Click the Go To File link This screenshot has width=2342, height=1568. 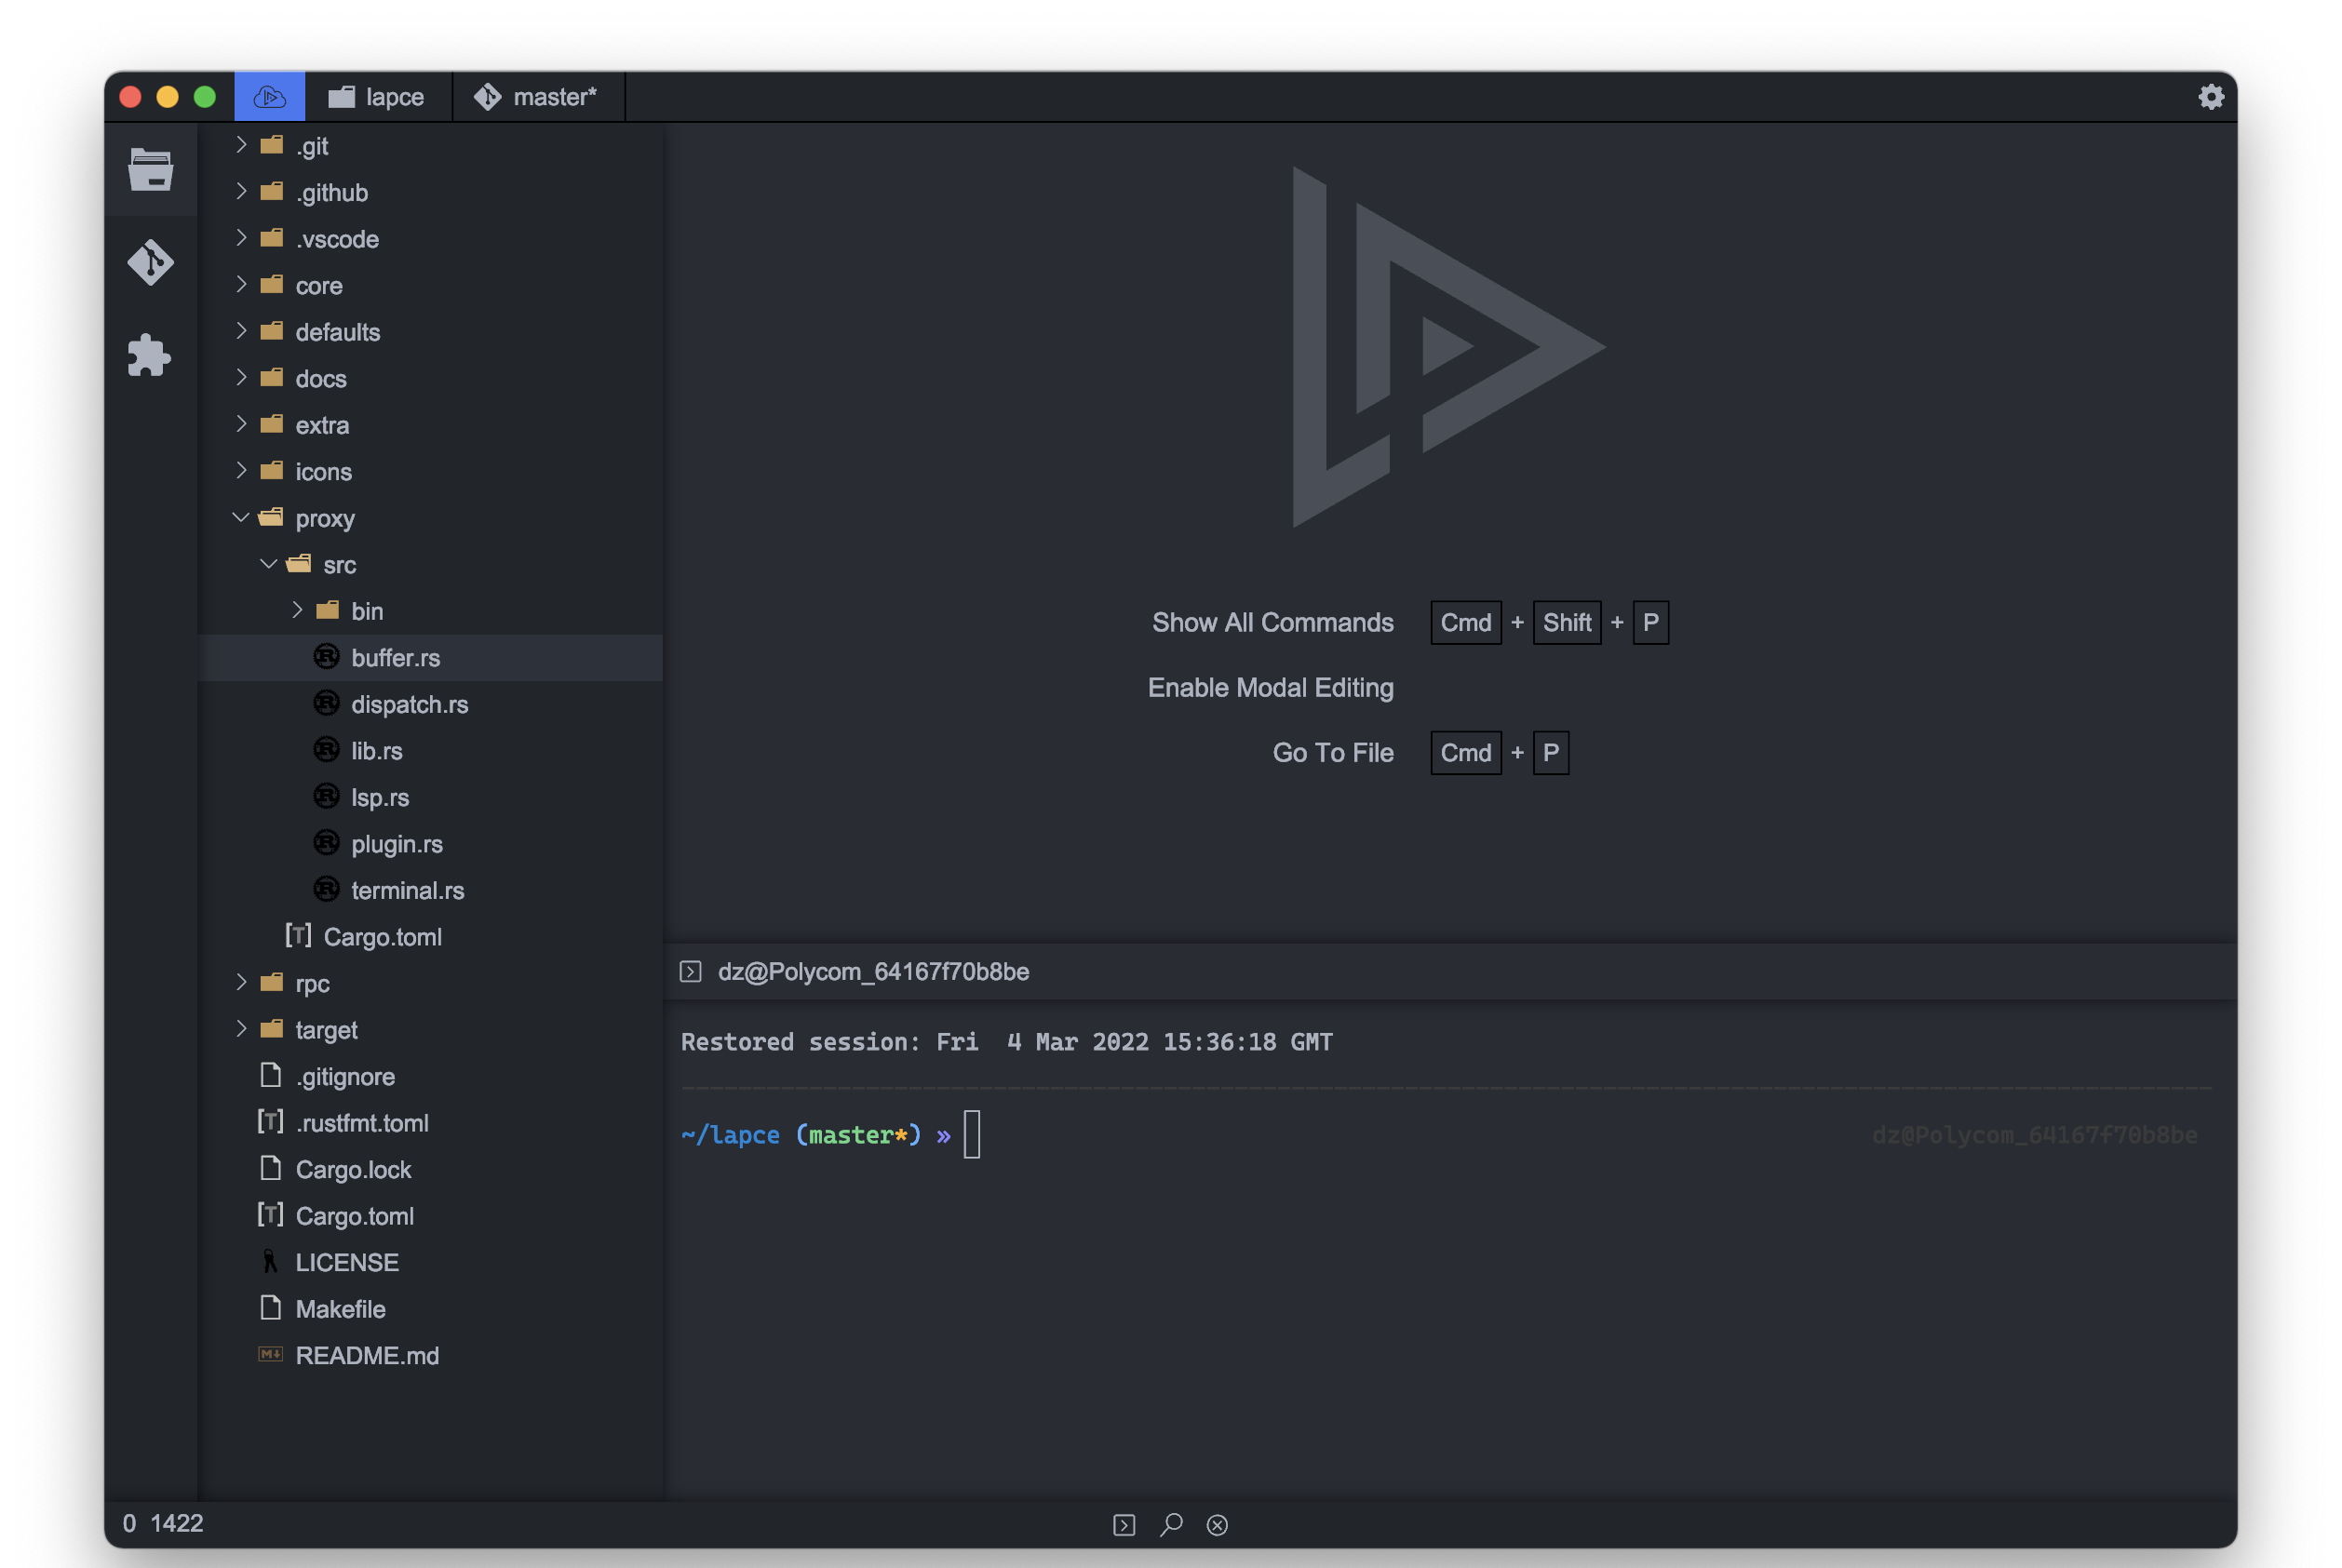click(x=1332, y=753)
